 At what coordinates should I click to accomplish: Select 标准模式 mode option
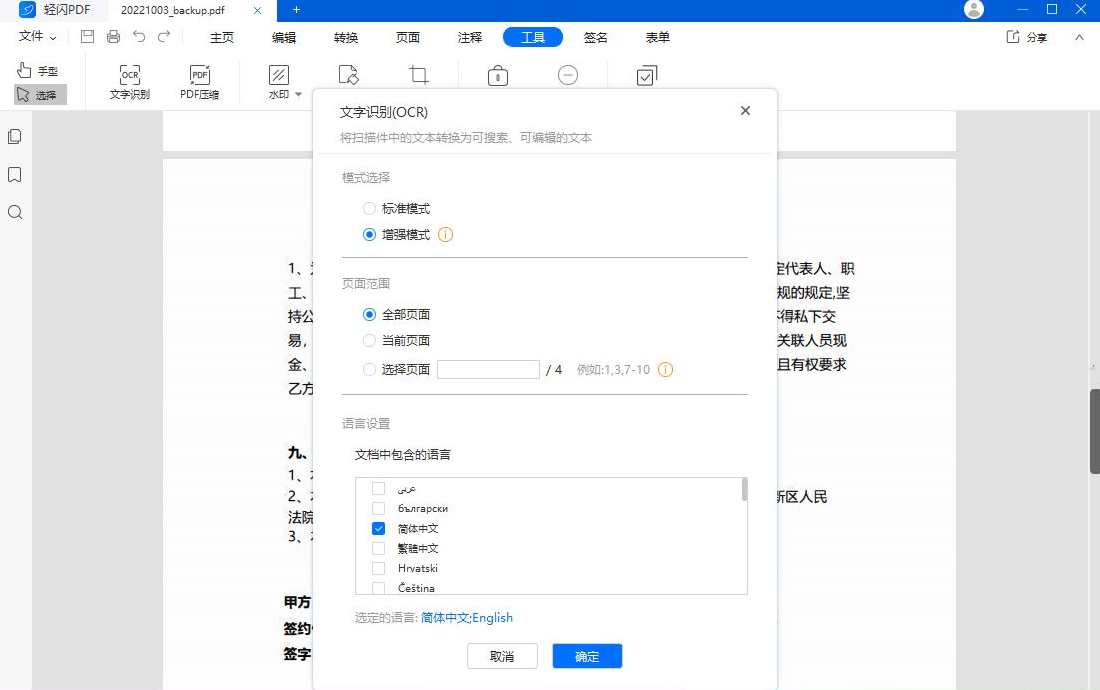369,208
